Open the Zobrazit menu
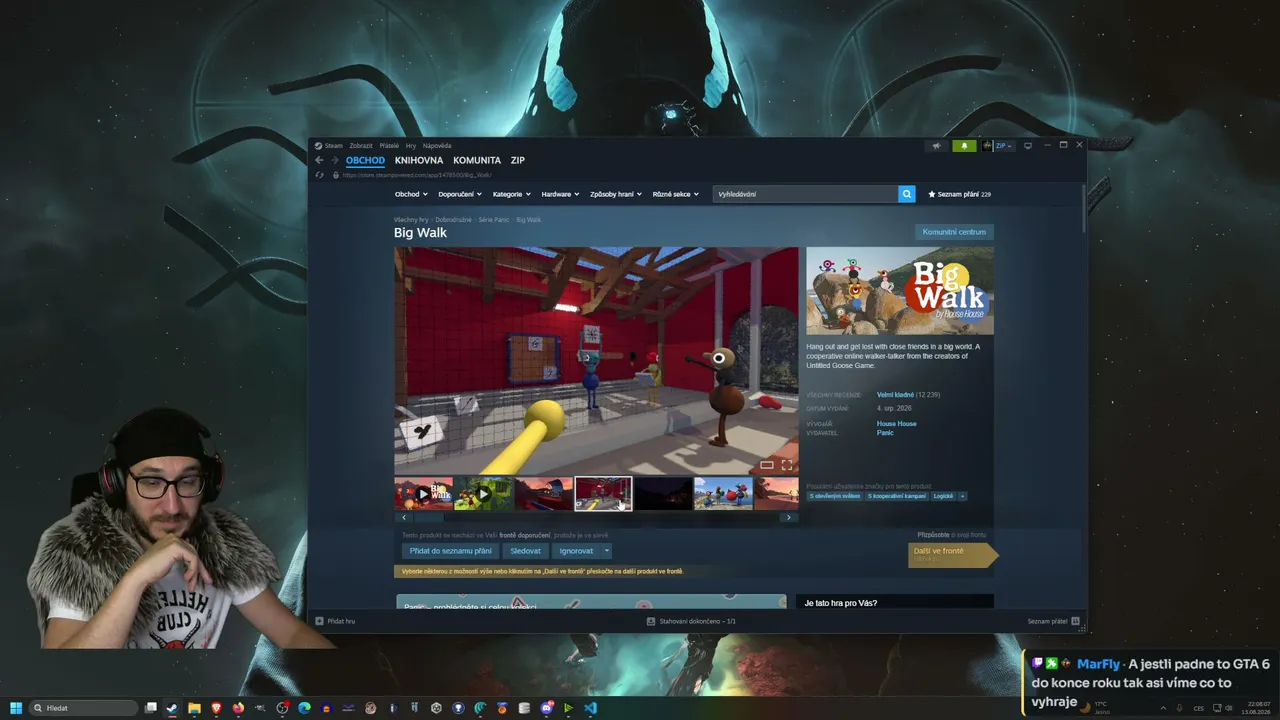This screenshot has height=720, width=1280. pyautogui.click(x=361, y=146)
